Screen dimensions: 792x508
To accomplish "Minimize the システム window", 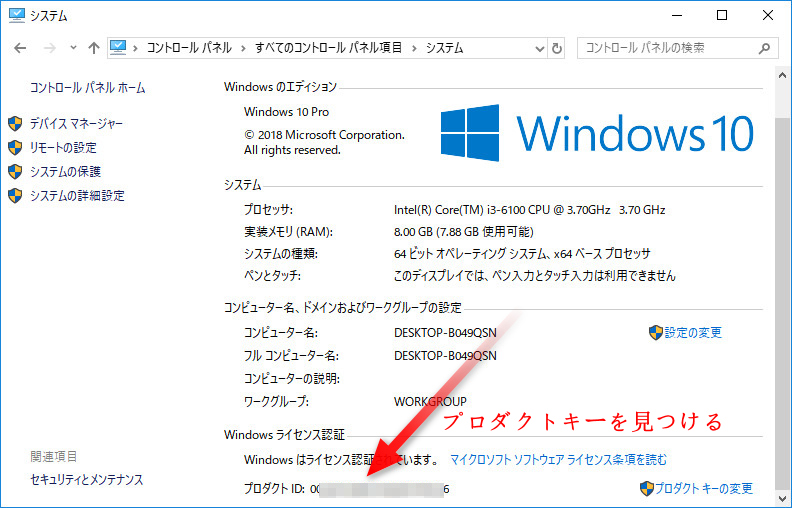I will pyautogui.click(x=677, y=16).
